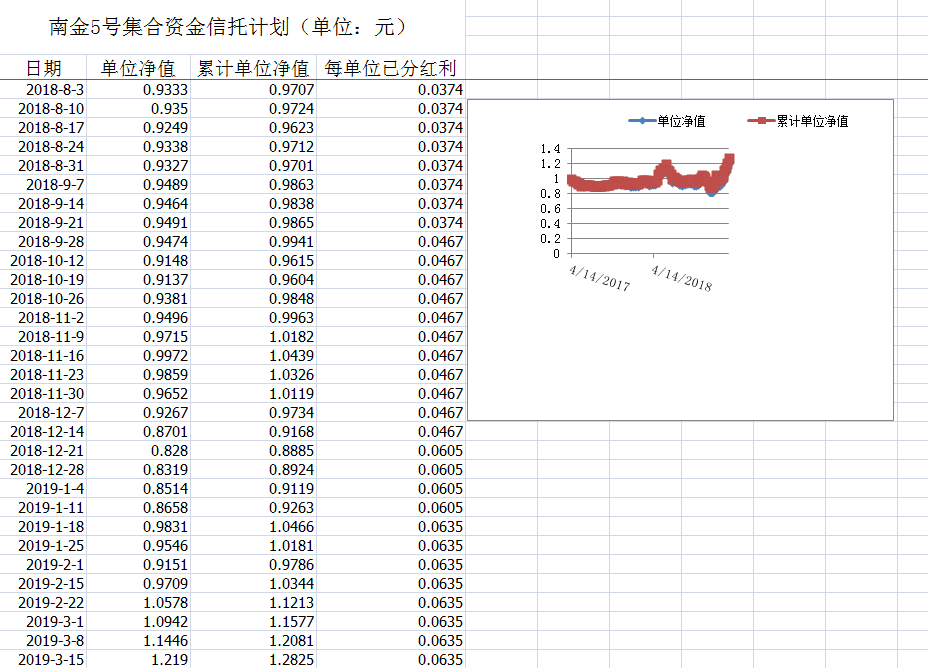The width and height of the screenshot is (928, 668).
Task: Select the date cell 2018-10-26
Action: point(43,298)
